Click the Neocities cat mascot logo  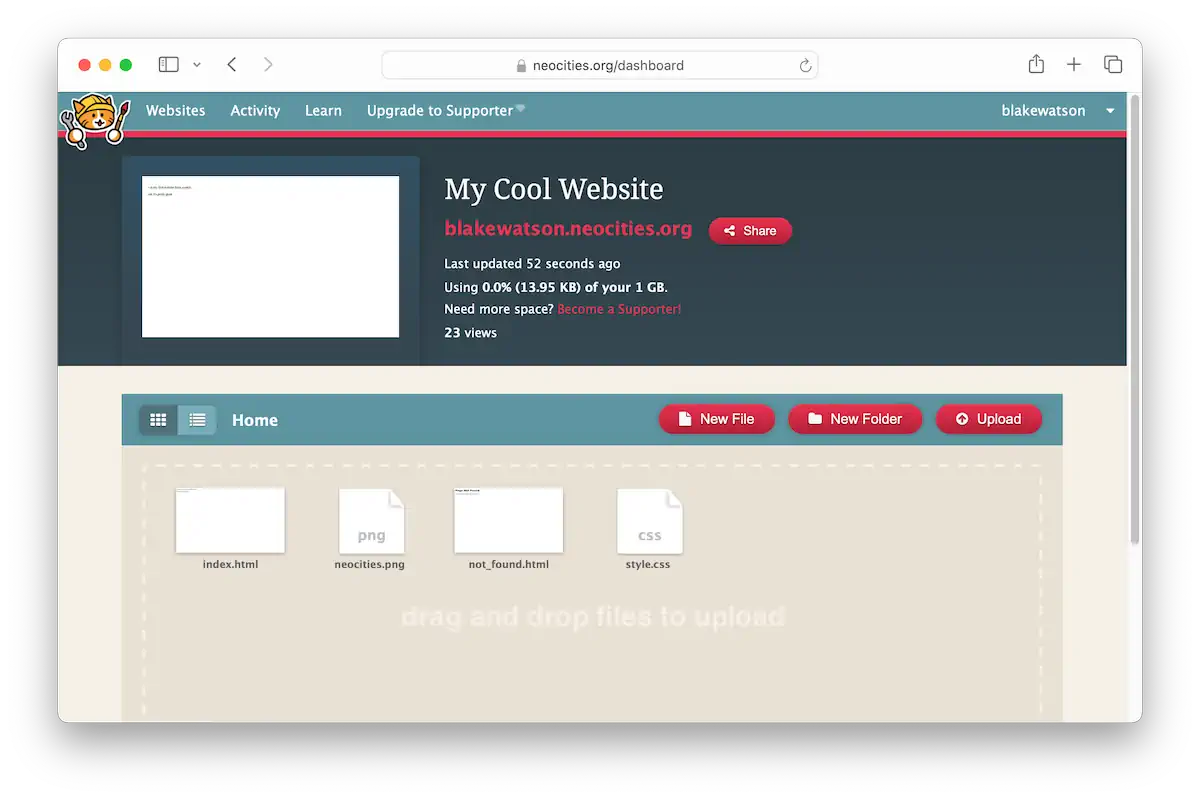coord(93,119)
